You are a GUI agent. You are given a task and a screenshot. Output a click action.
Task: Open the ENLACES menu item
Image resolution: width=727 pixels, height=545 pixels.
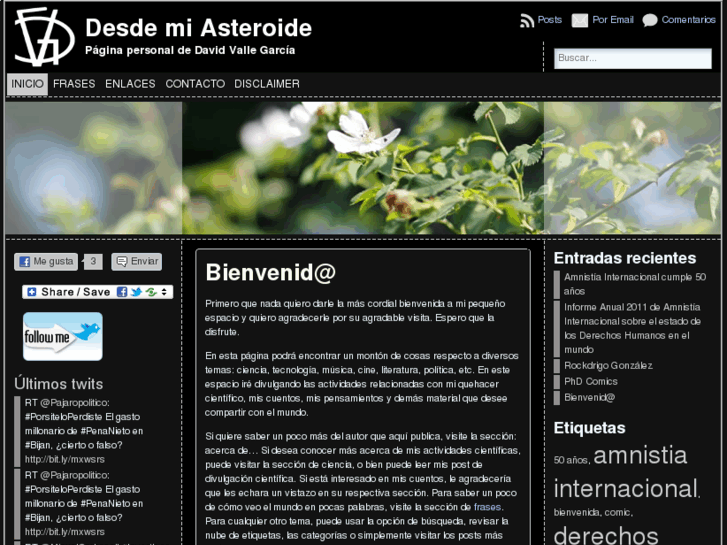(130, 84)
